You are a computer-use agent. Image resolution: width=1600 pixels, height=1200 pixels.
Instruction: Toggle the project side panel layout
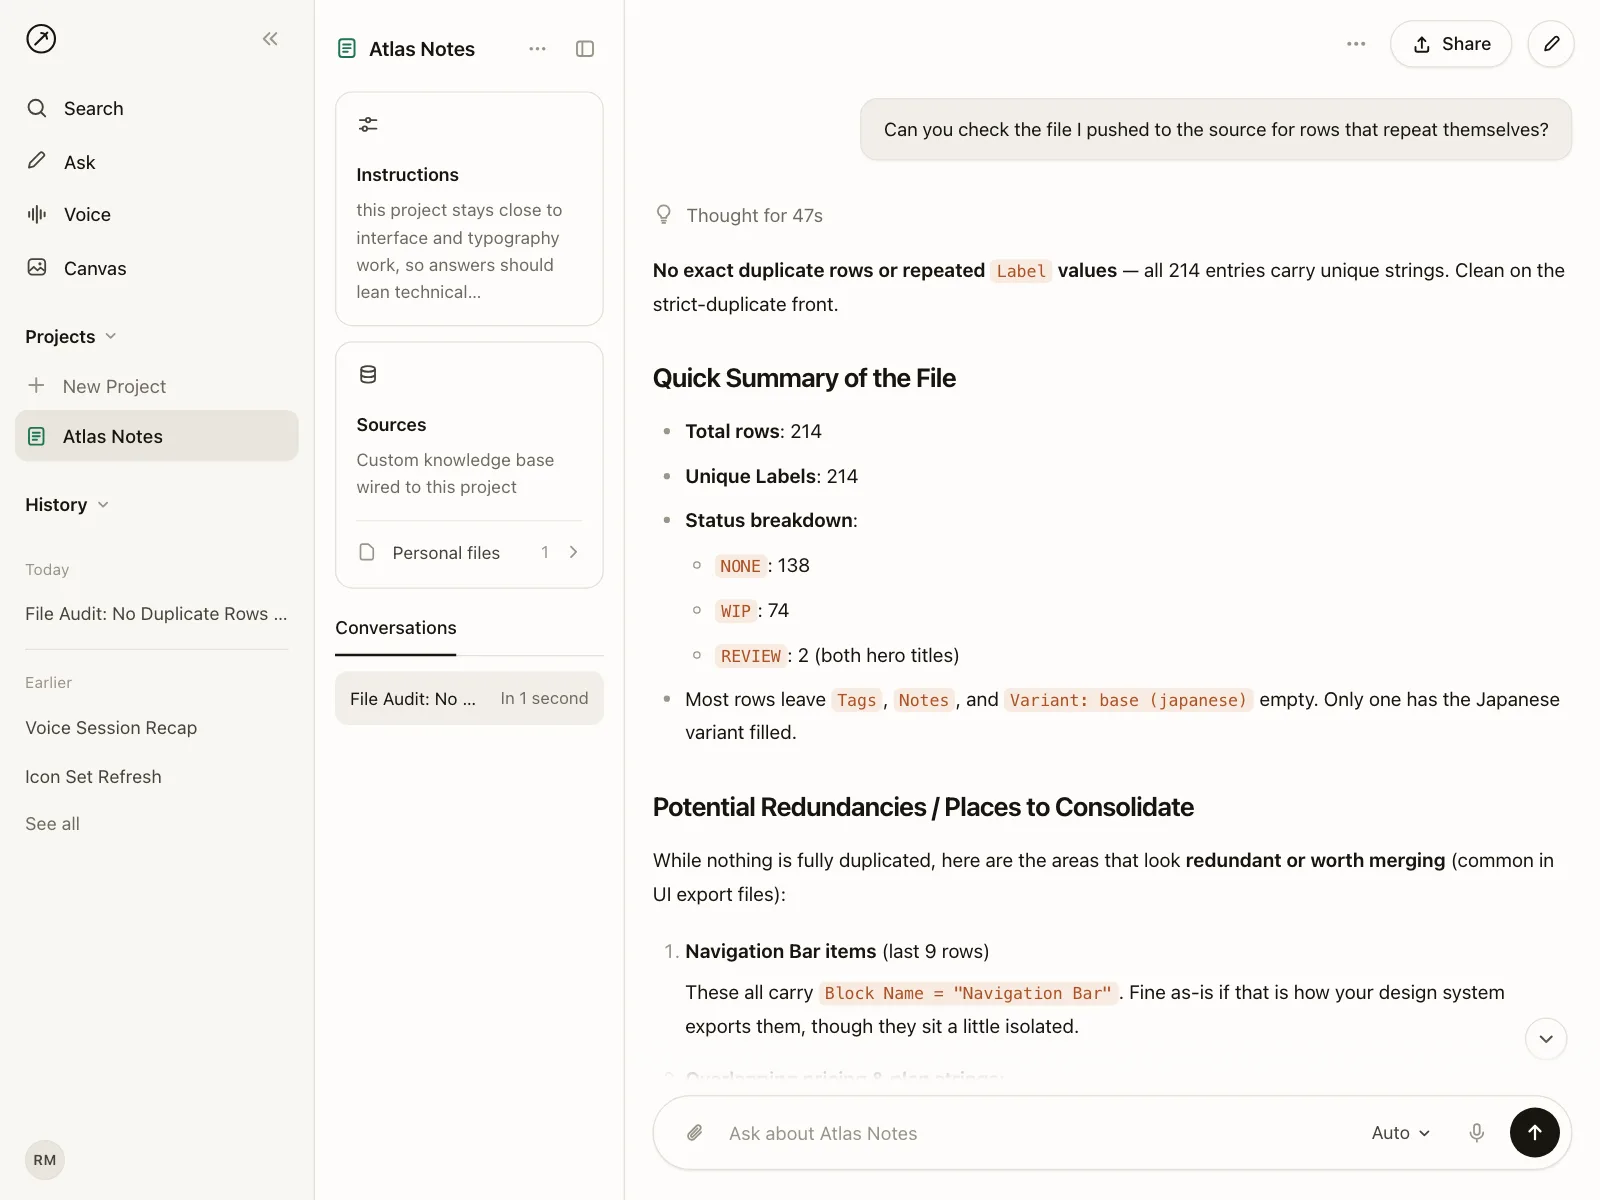pos(585,49)
